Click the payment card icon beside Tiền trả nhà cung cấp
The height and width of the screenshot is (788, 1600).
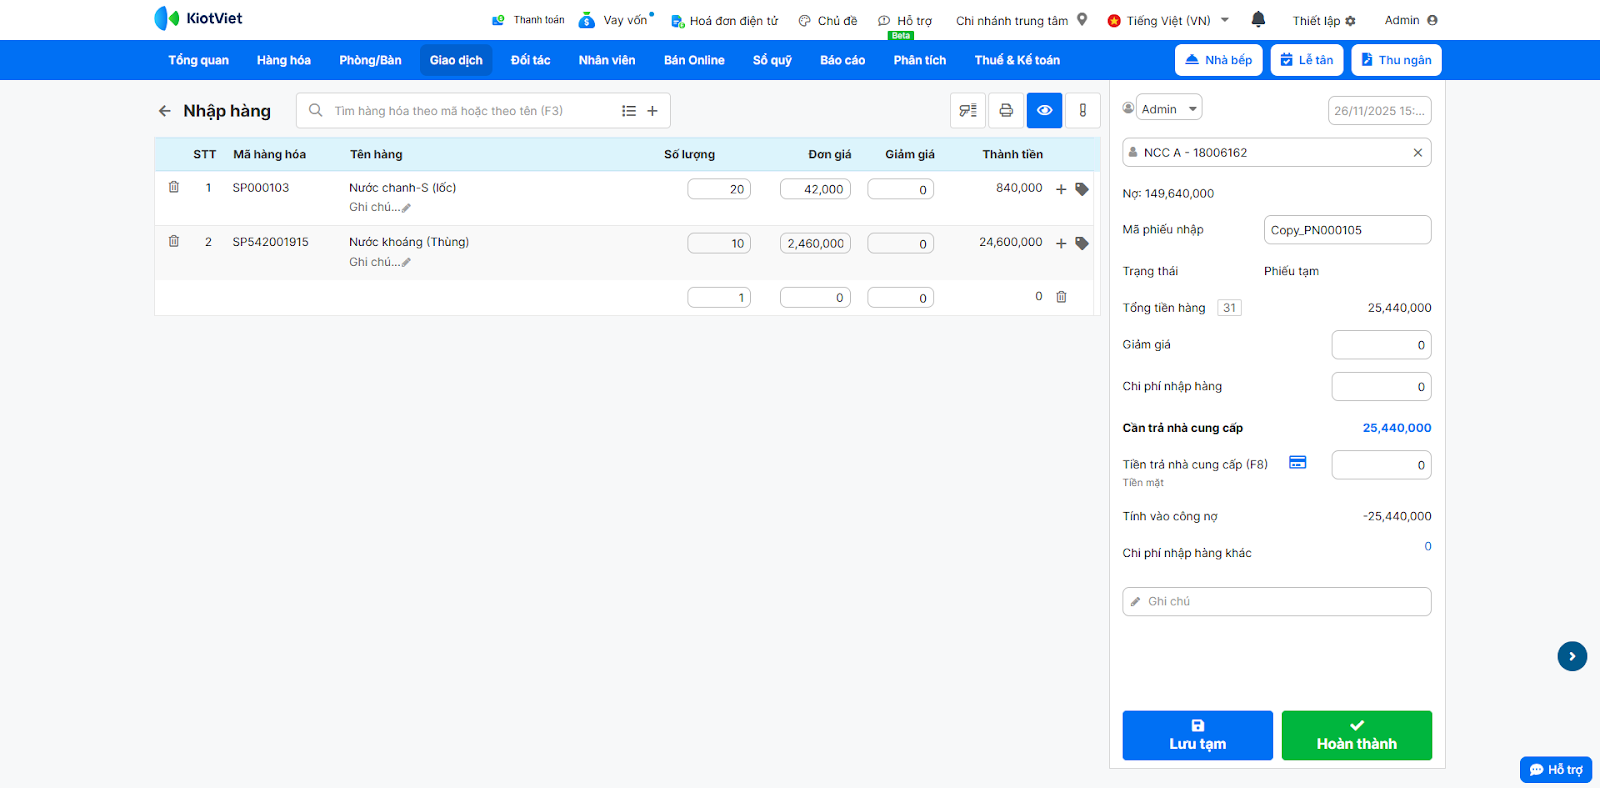pos(1297,462)
